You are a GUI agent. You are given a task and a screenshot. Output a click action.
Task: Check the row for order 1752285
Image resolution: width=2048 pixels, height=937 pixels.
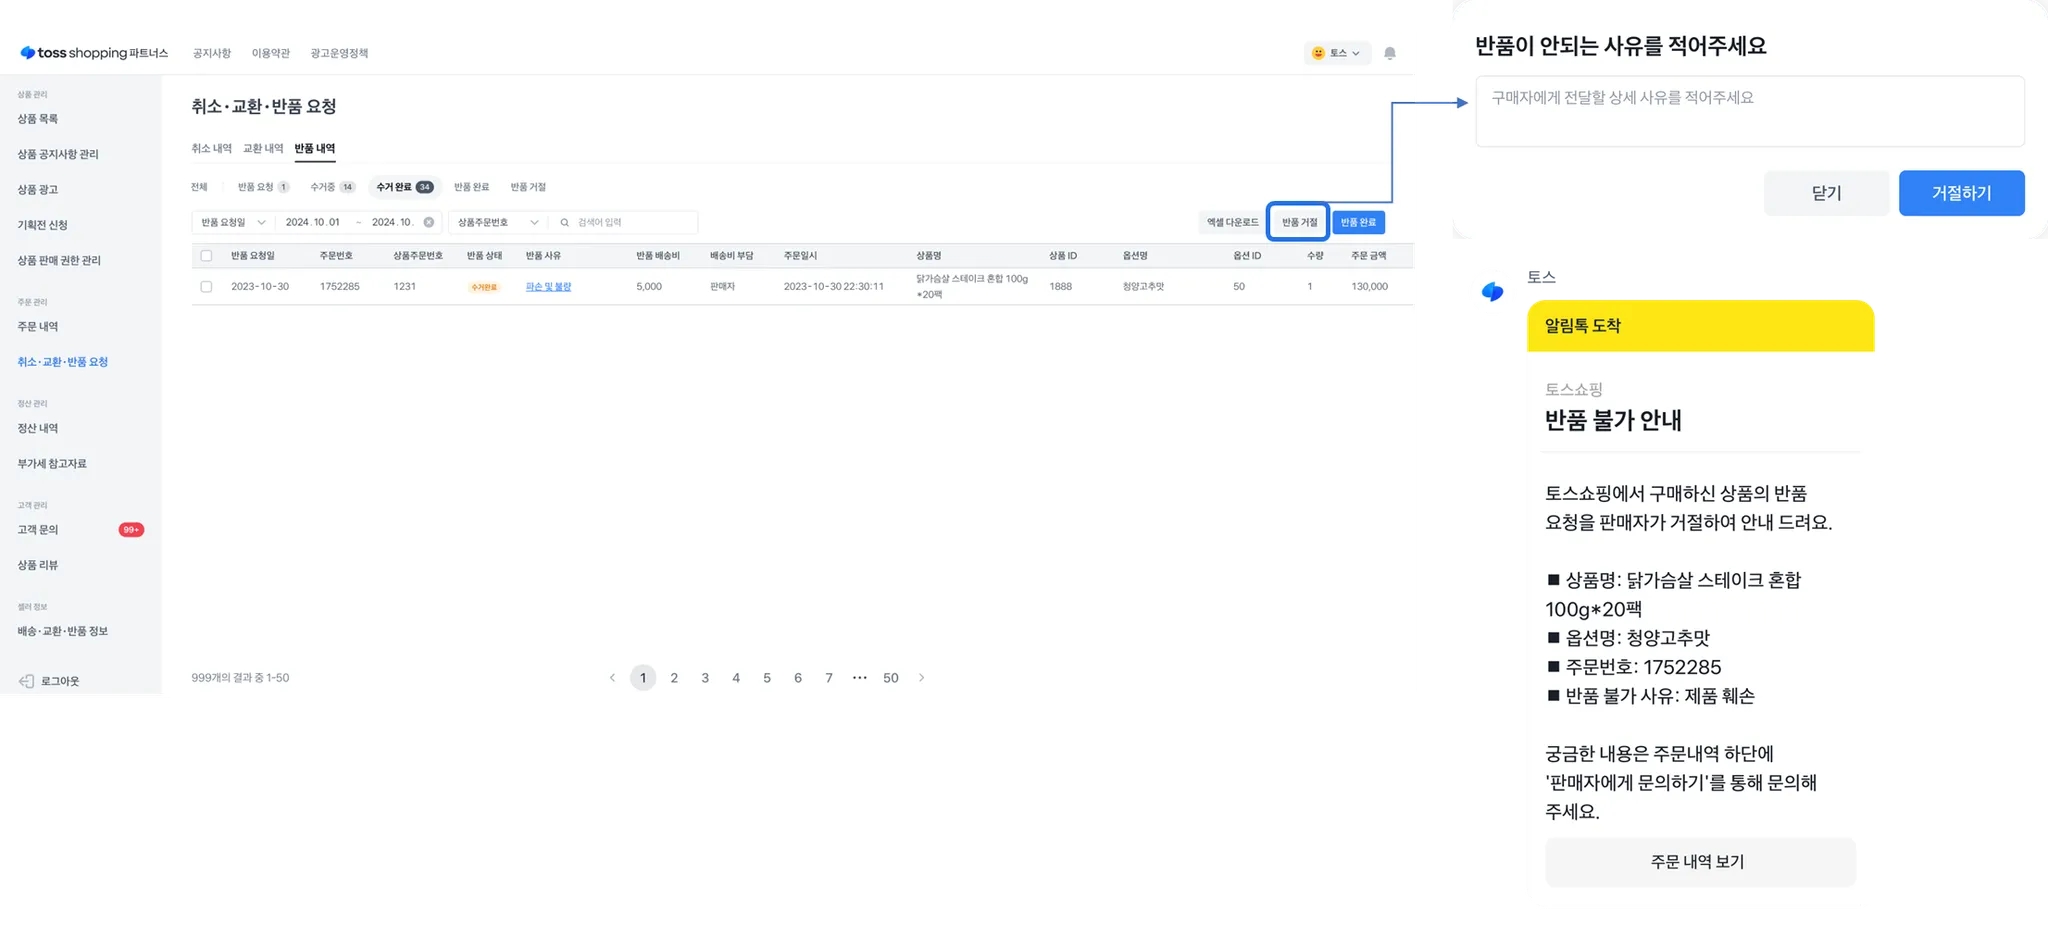click(206, 287)
